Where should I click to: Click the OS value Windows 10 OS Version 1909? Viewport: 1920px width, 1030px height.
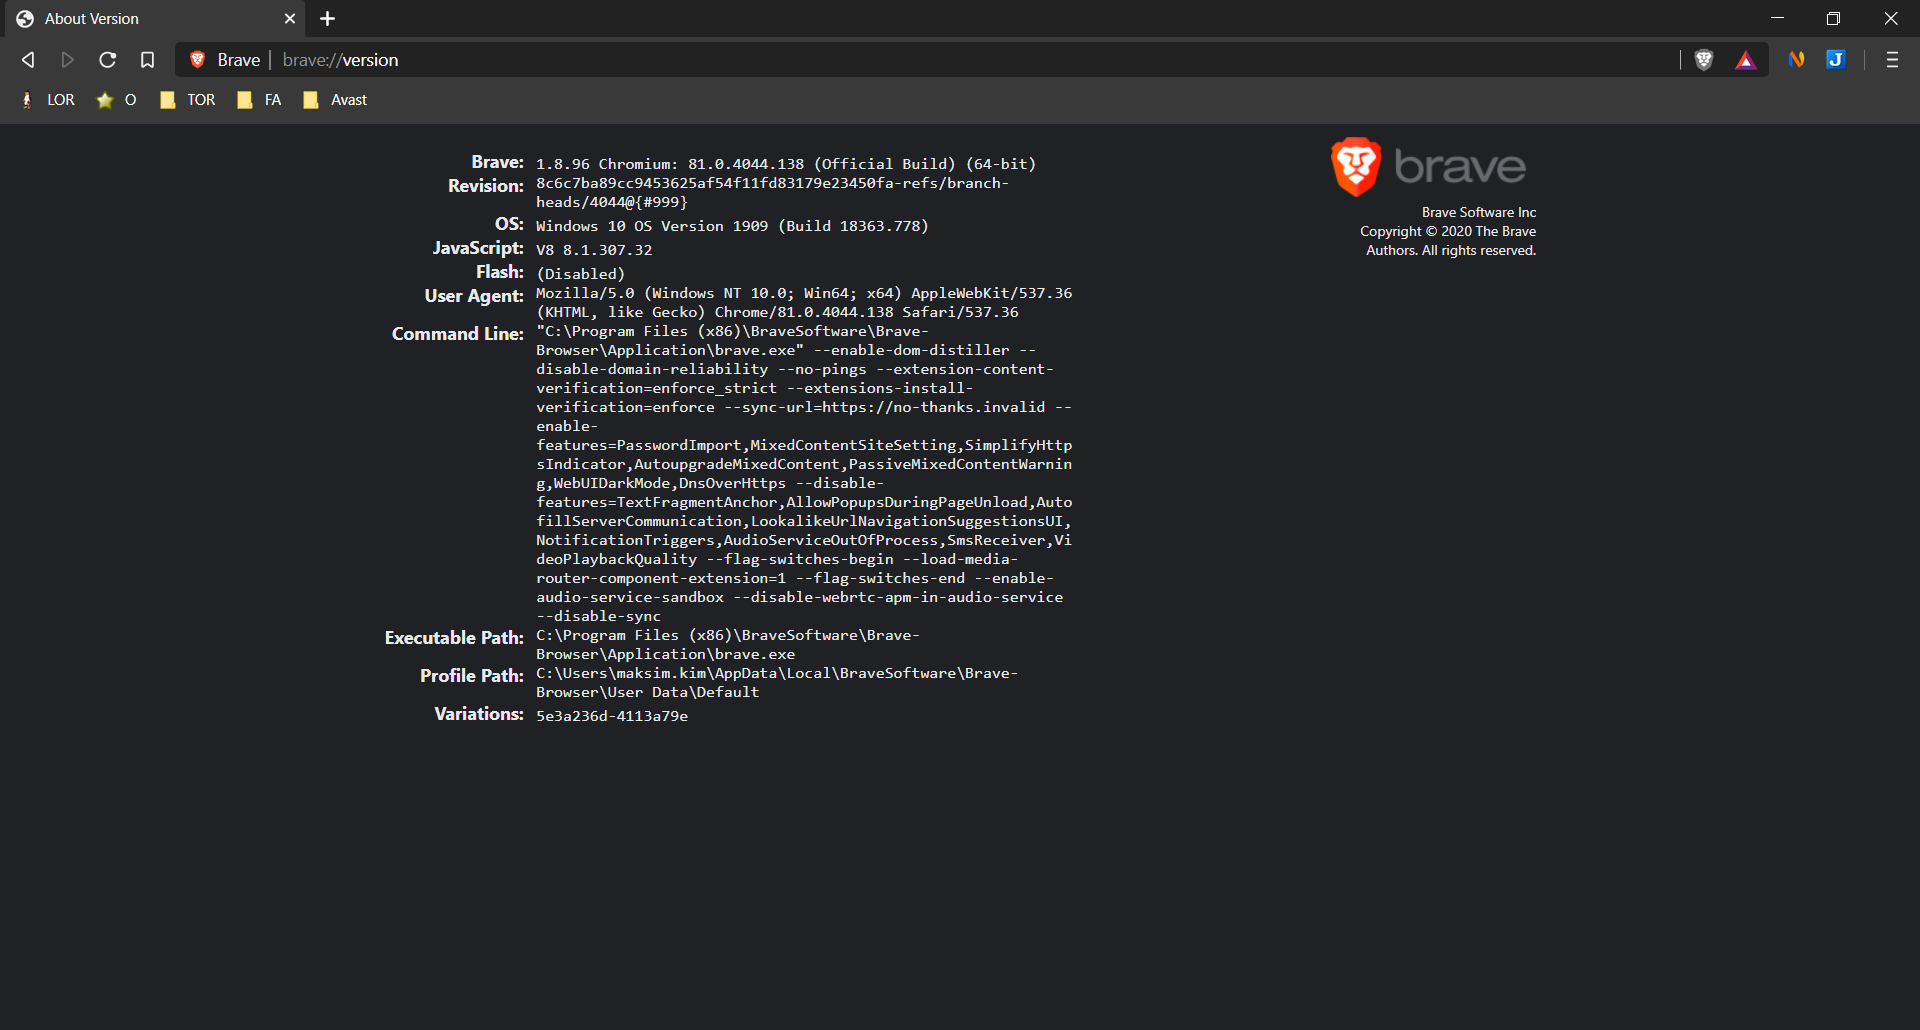coord(732,226)
